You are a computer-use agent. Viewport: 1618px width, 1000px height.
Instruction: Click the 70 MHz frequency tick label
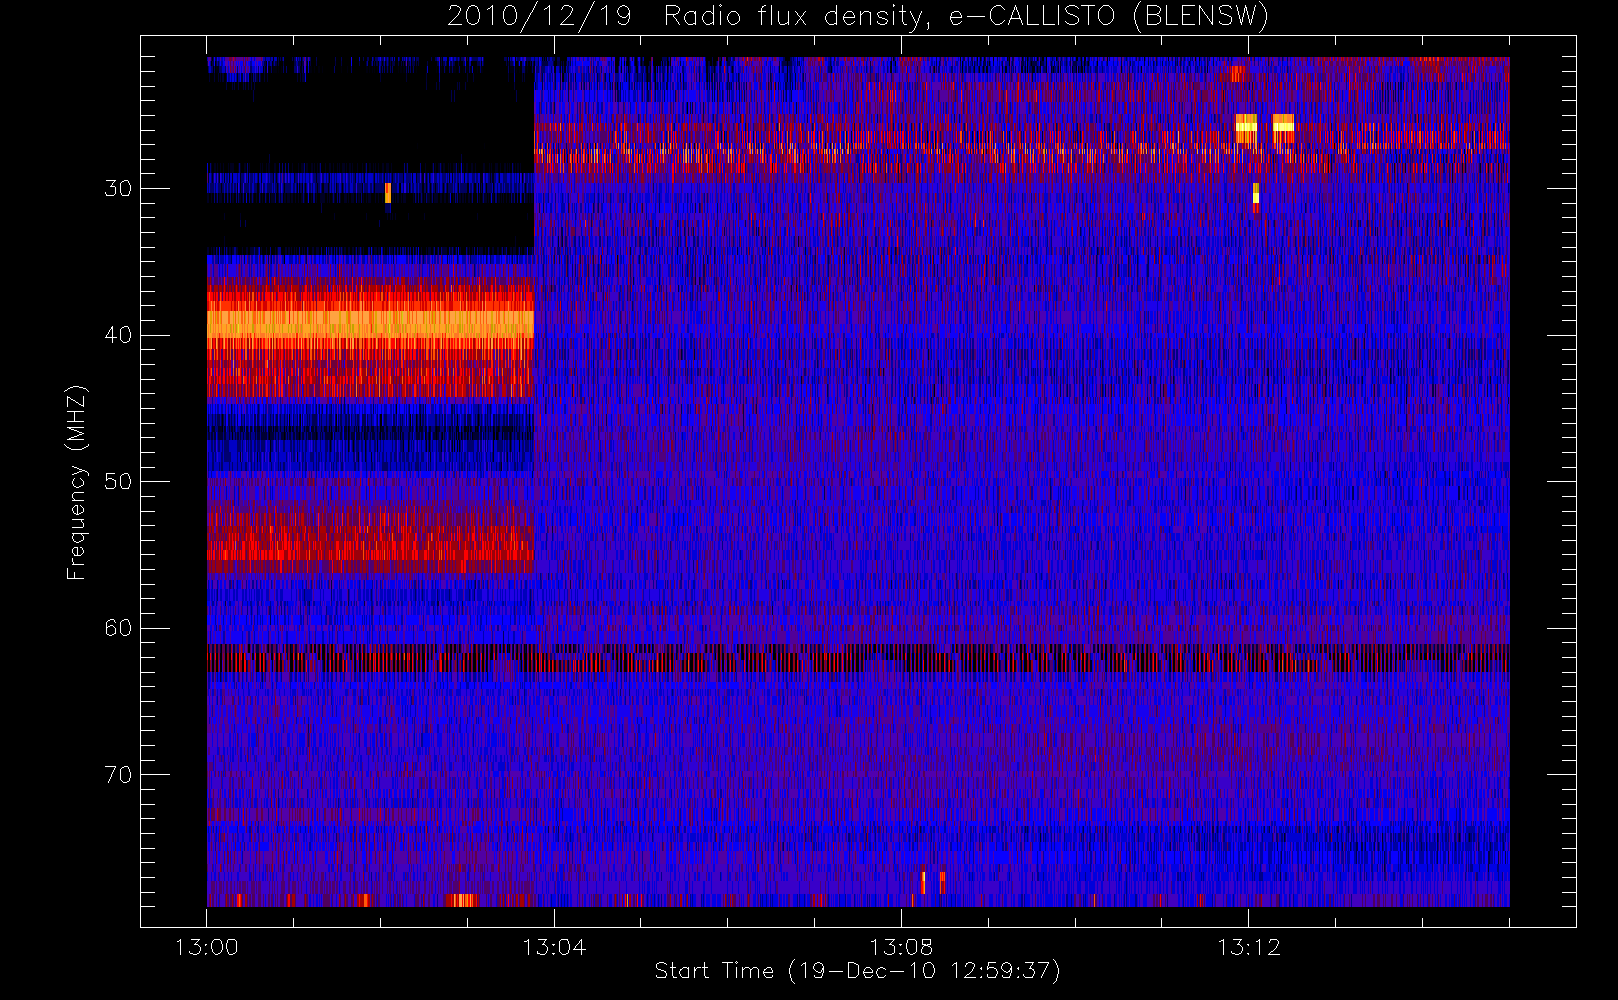[x=118, y=775]
